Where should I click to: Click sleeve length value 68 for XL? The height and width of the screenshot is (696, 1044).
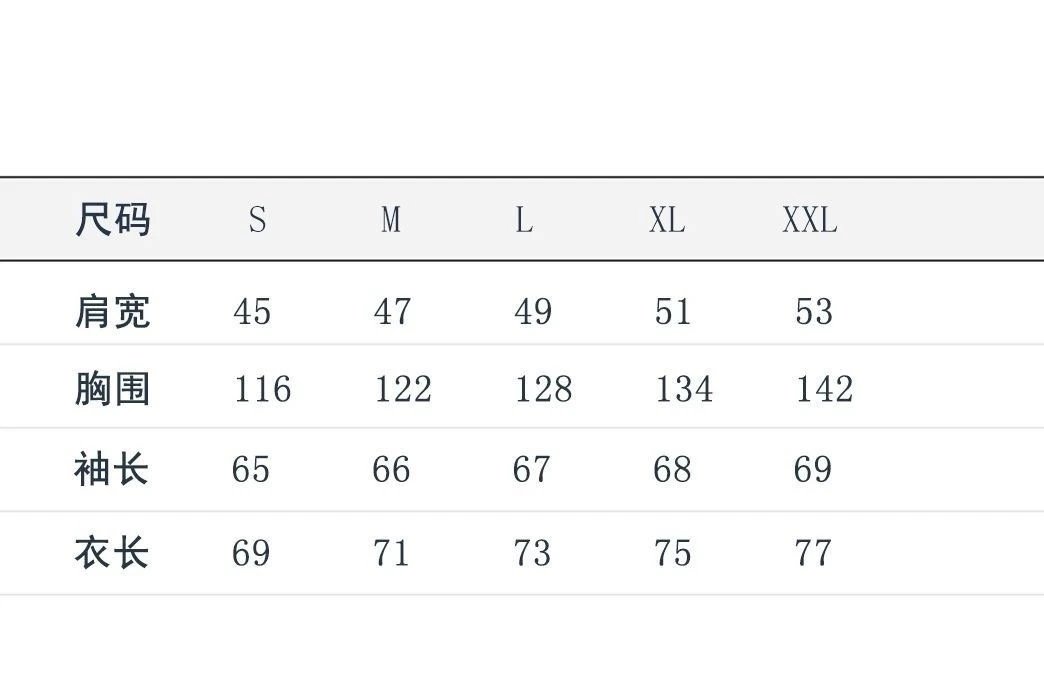pyautogui.click(x=672, y=469)
